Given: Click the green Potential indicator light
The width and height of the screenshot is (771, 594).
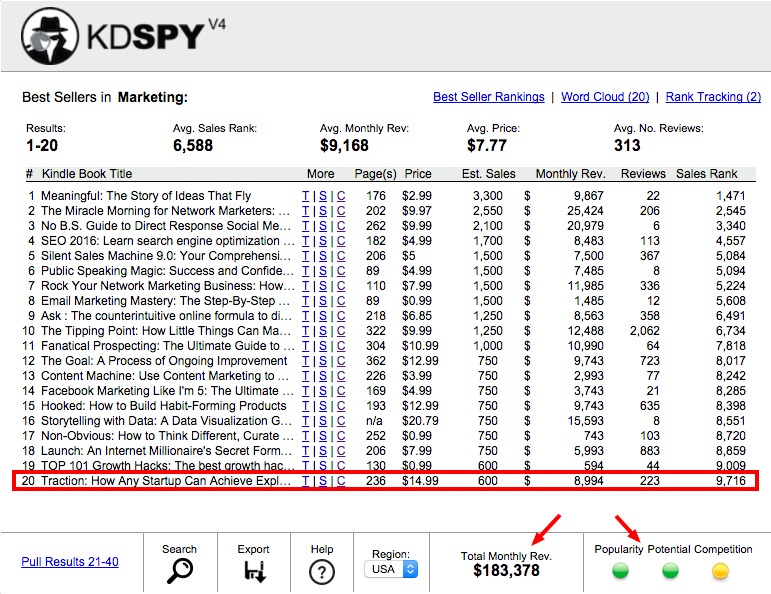Looking at the screenshot, I should [670, 570].
